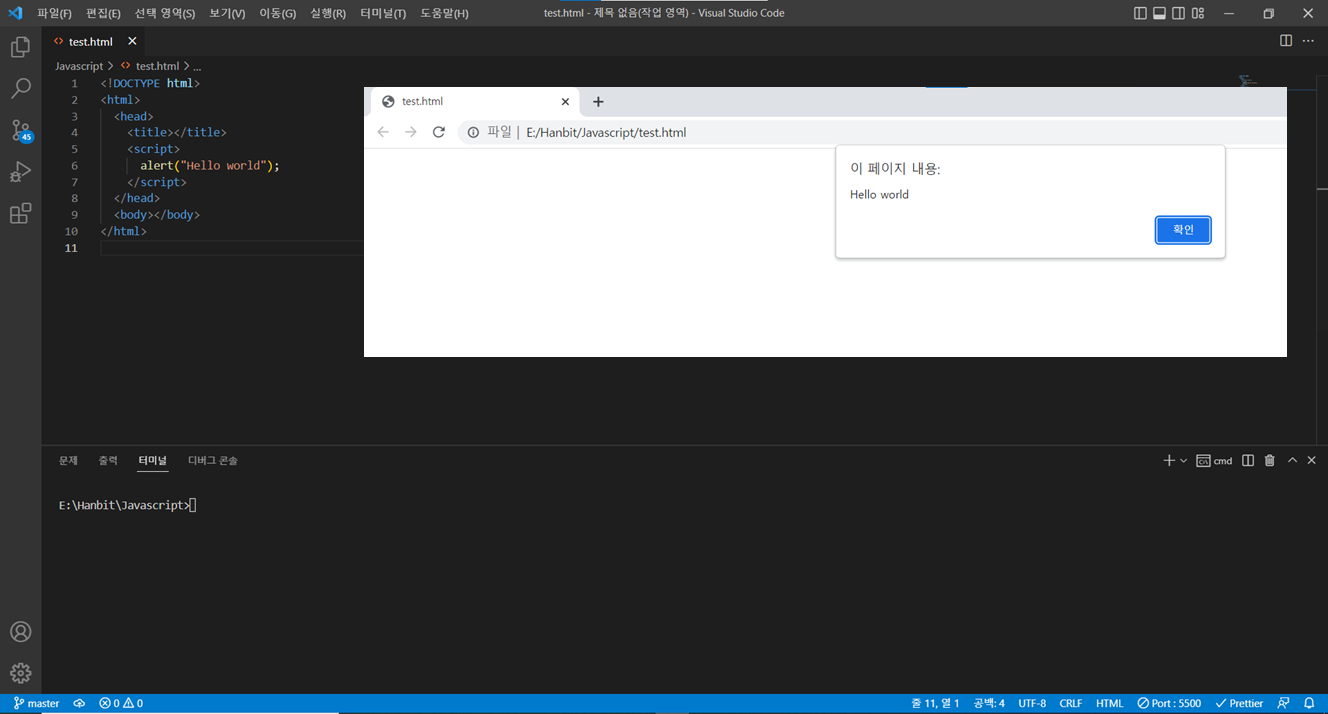The width and height of the screenshot is (1328, 714).
Task: Click line 6 alert code text
Action: [x=210, y=165]
